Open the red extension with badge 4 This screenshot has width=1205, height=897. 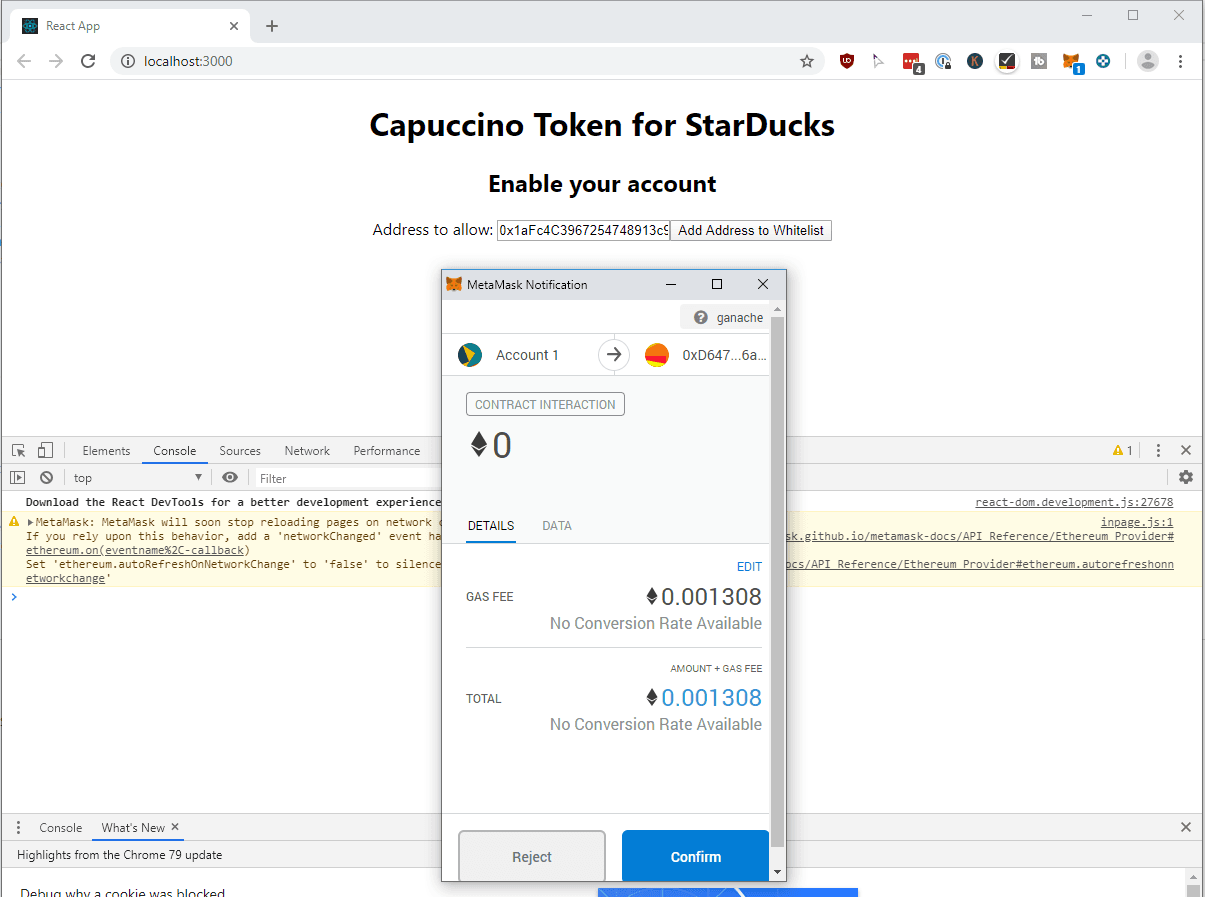click(911, 61)
